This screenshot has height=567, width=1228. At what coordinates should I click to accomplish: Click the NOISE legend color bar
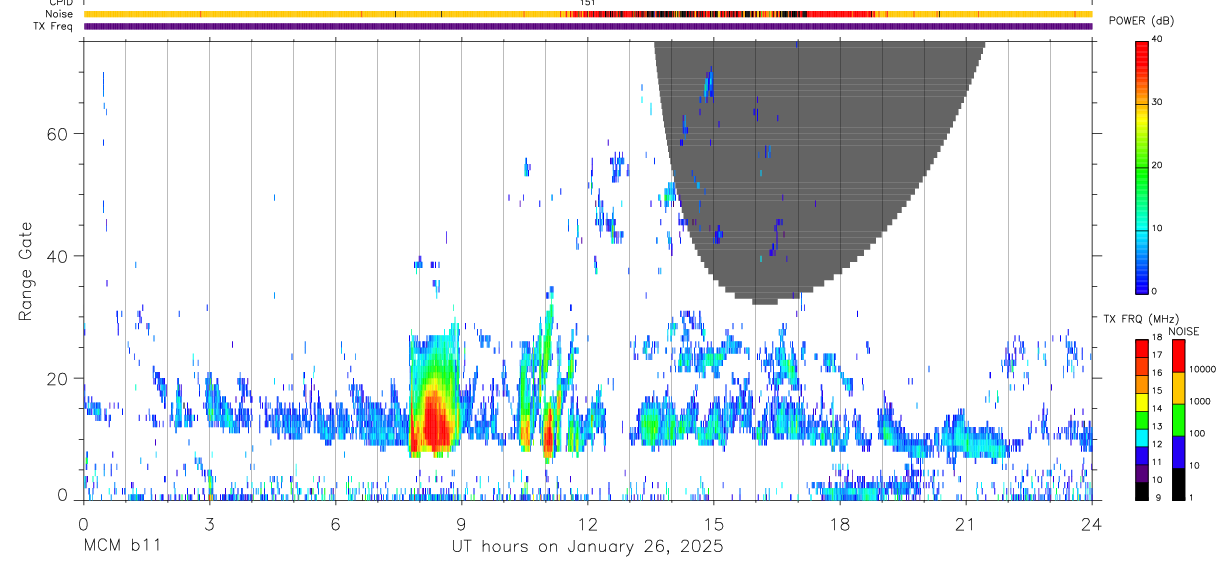[1179, 420]
